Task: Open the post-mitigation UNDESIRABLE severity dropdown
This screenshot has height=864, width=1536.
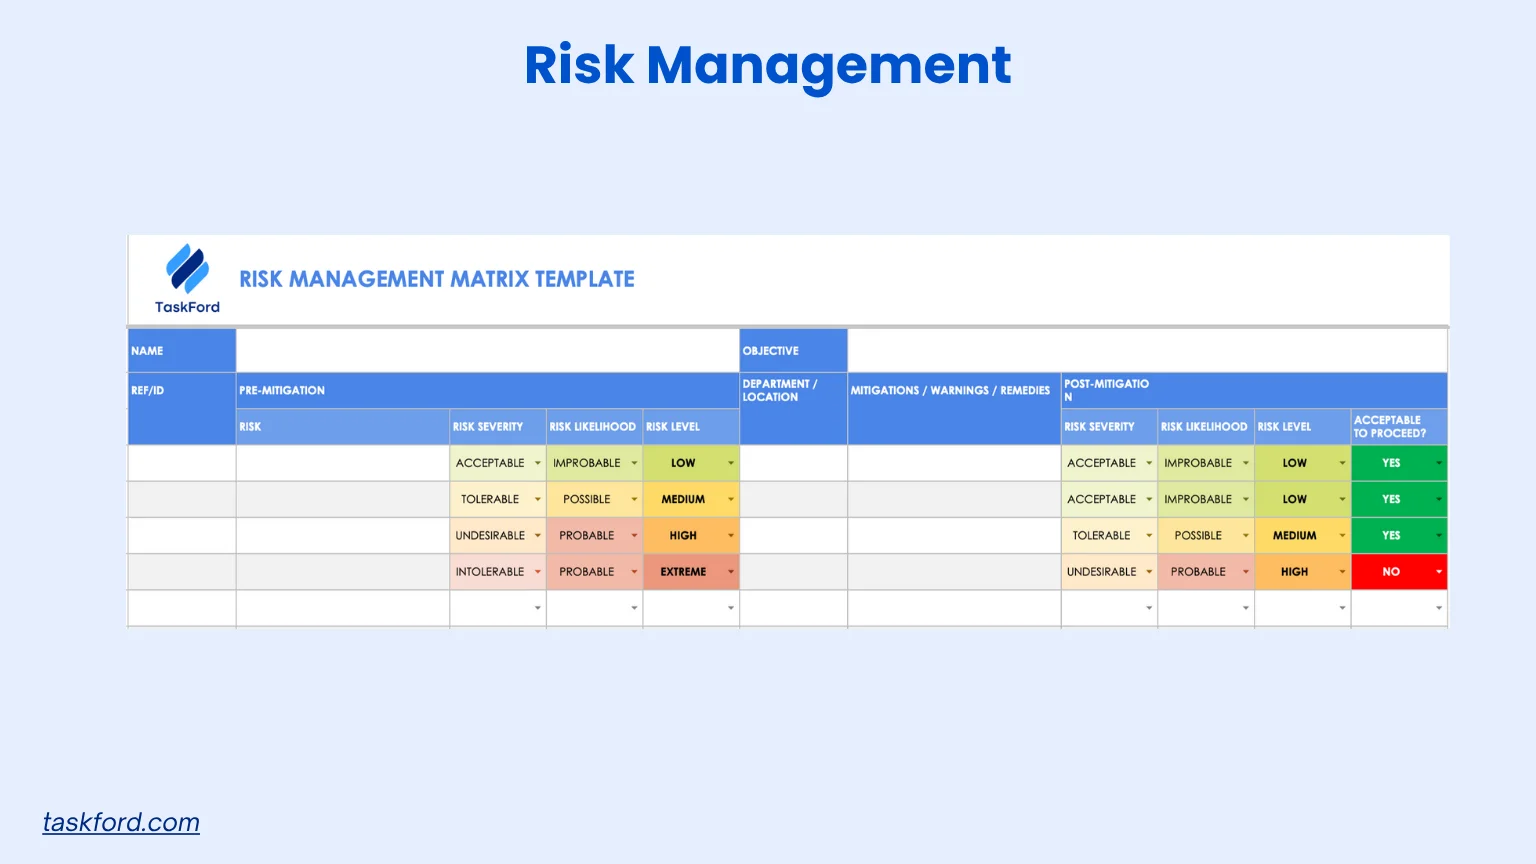Action: point(1149,572)
